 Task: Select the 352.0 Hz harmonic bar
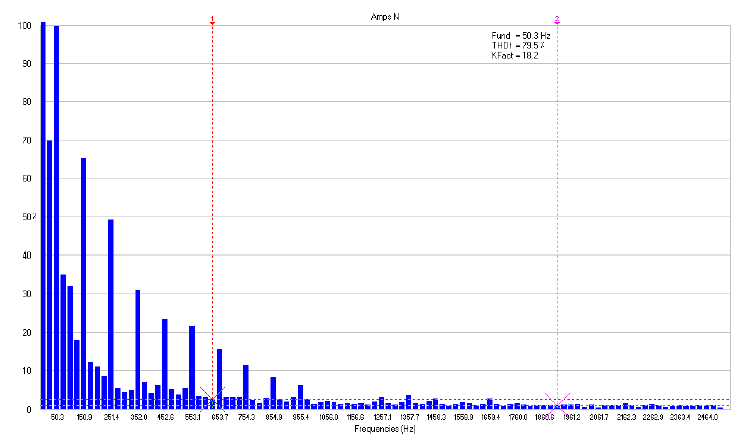138,349
